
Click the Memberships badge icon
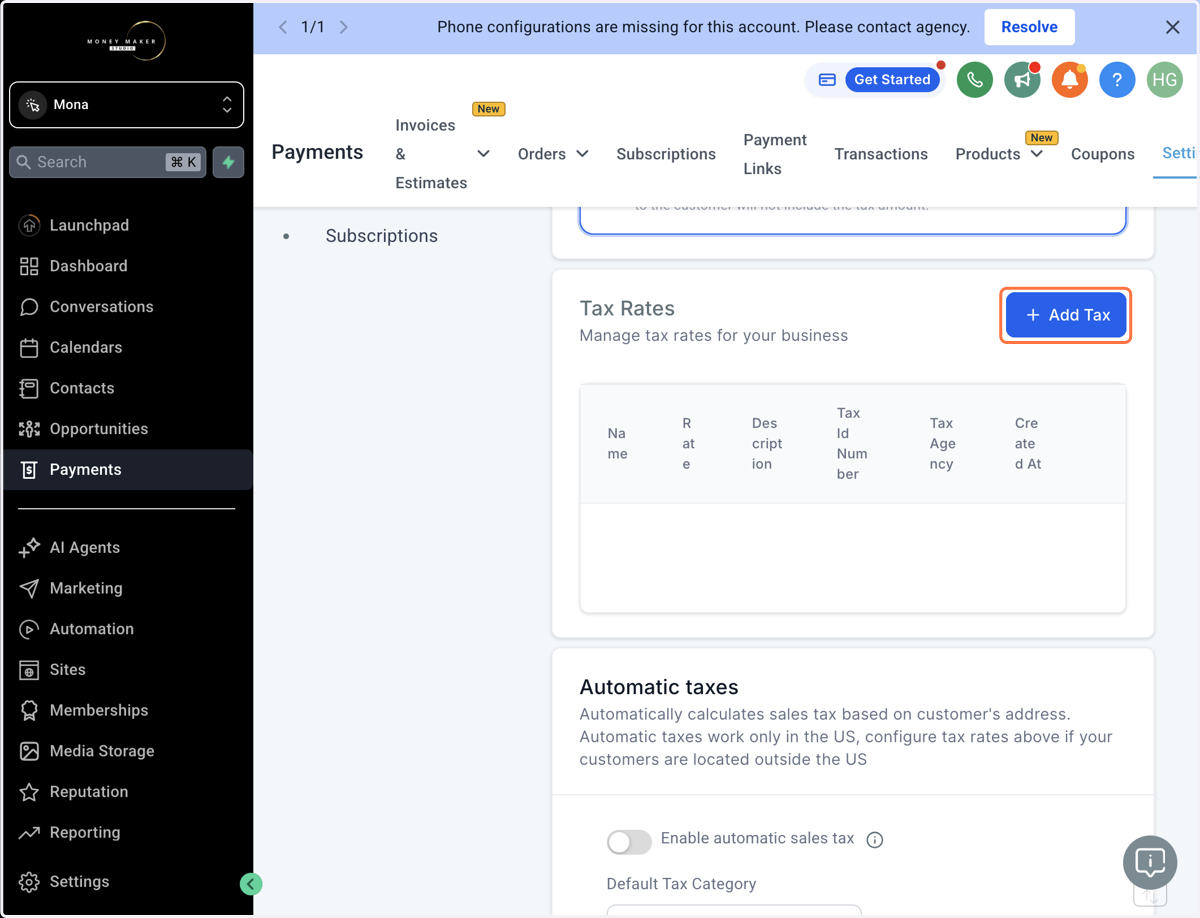pyautogui.click(x=29, y=711)
